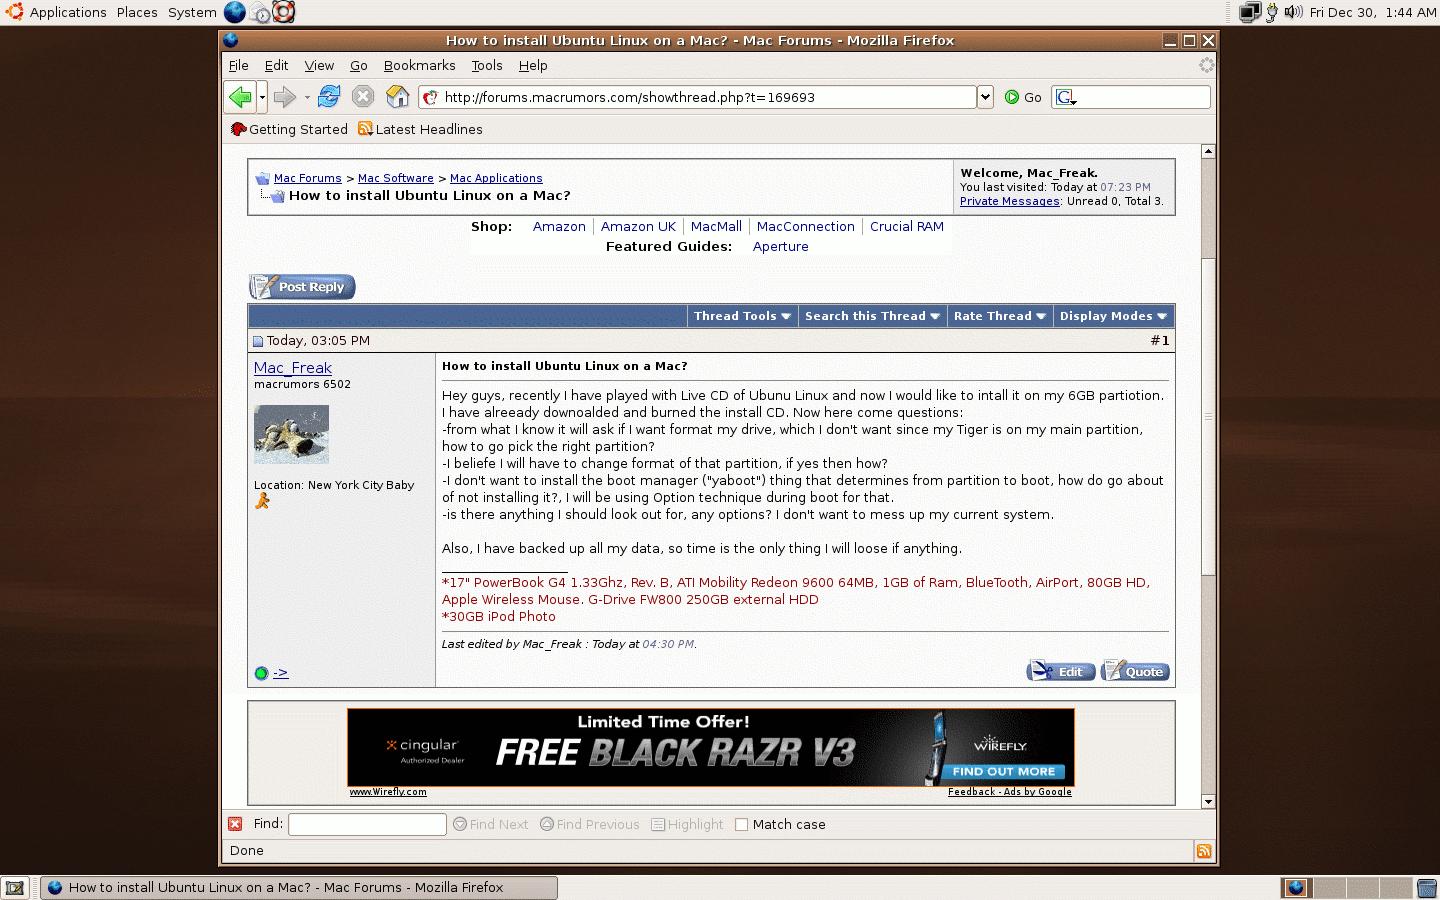Viewport: 1440px width, 900px height.
Task: Open the Tools menu
Action: [x=487, y=65]
